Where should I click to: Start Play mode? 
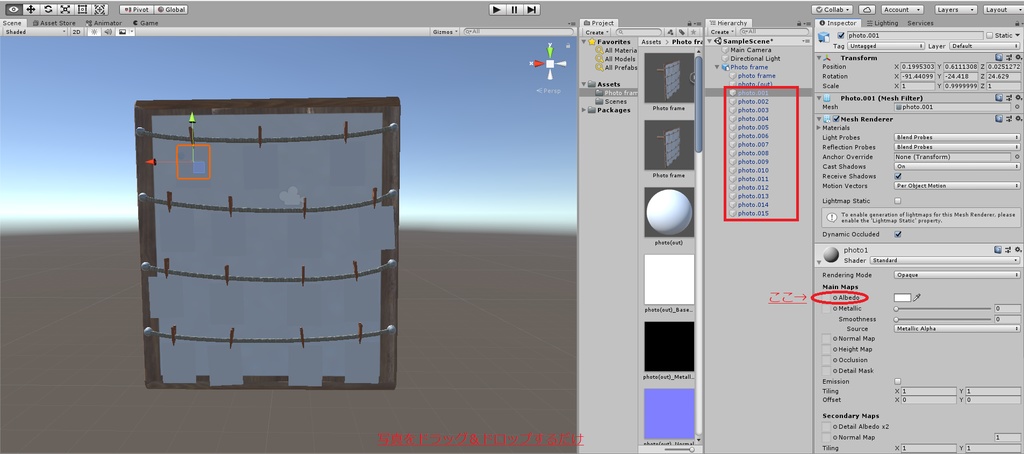pyautogui.click(x=497, y=10)
